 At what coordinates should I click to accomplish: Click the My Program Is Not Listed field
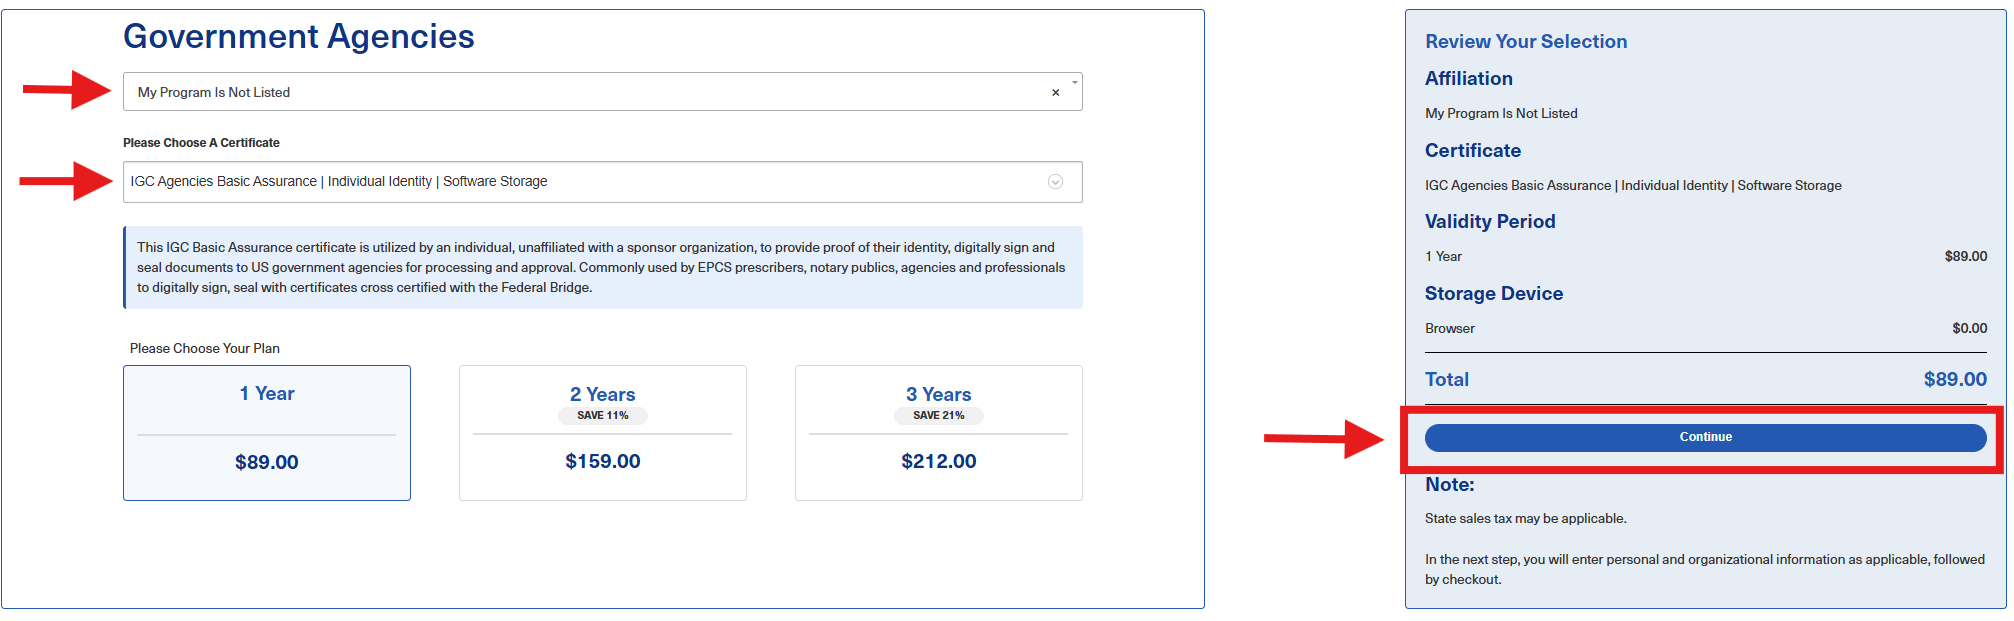(x=602, y=92)
